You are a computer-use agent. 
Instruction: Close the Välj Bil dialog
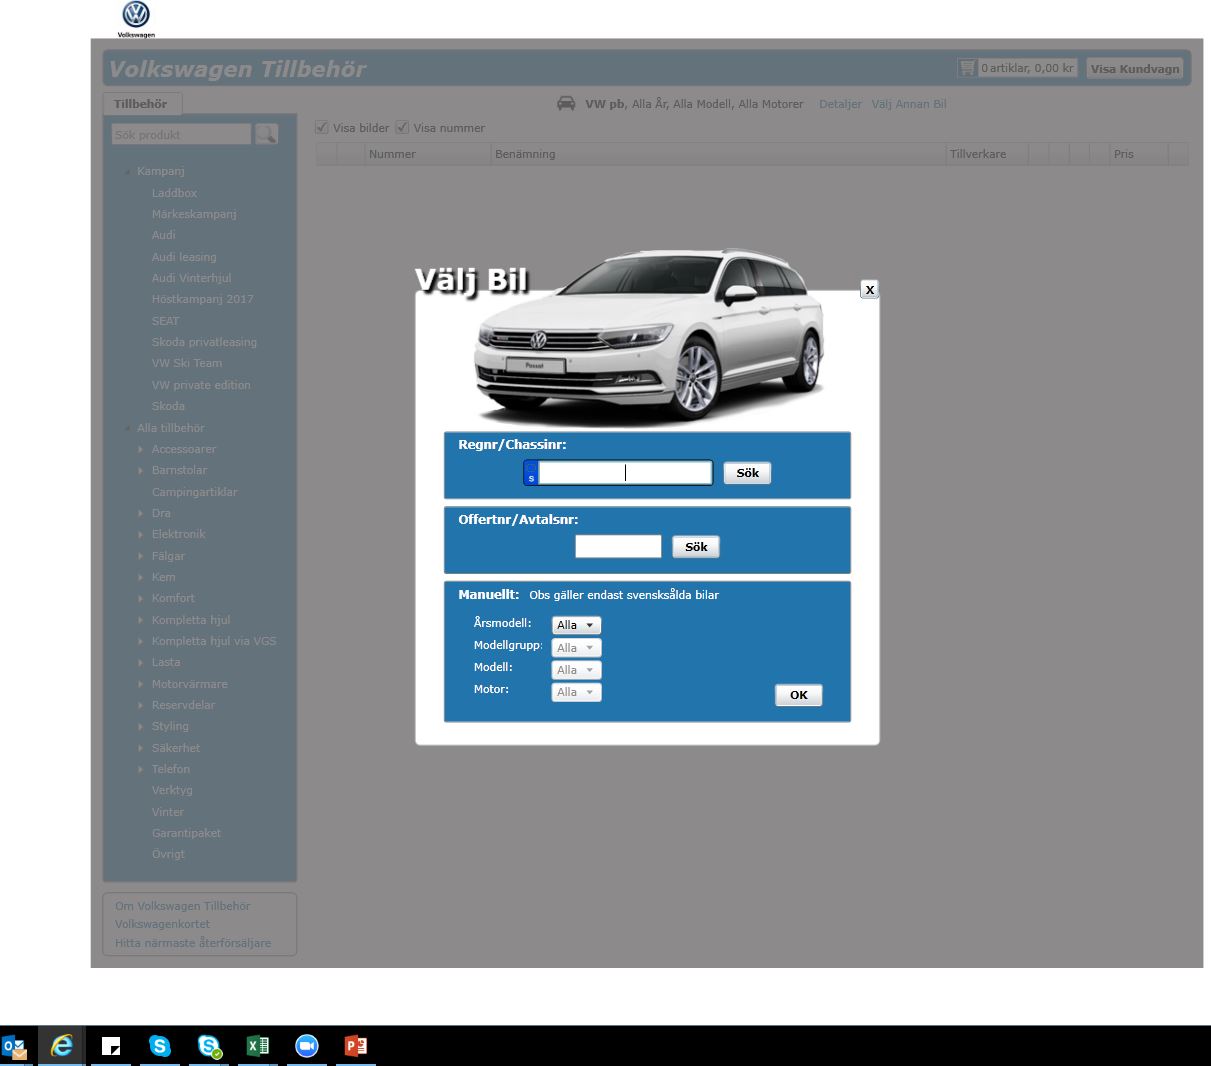coord(869,290)
